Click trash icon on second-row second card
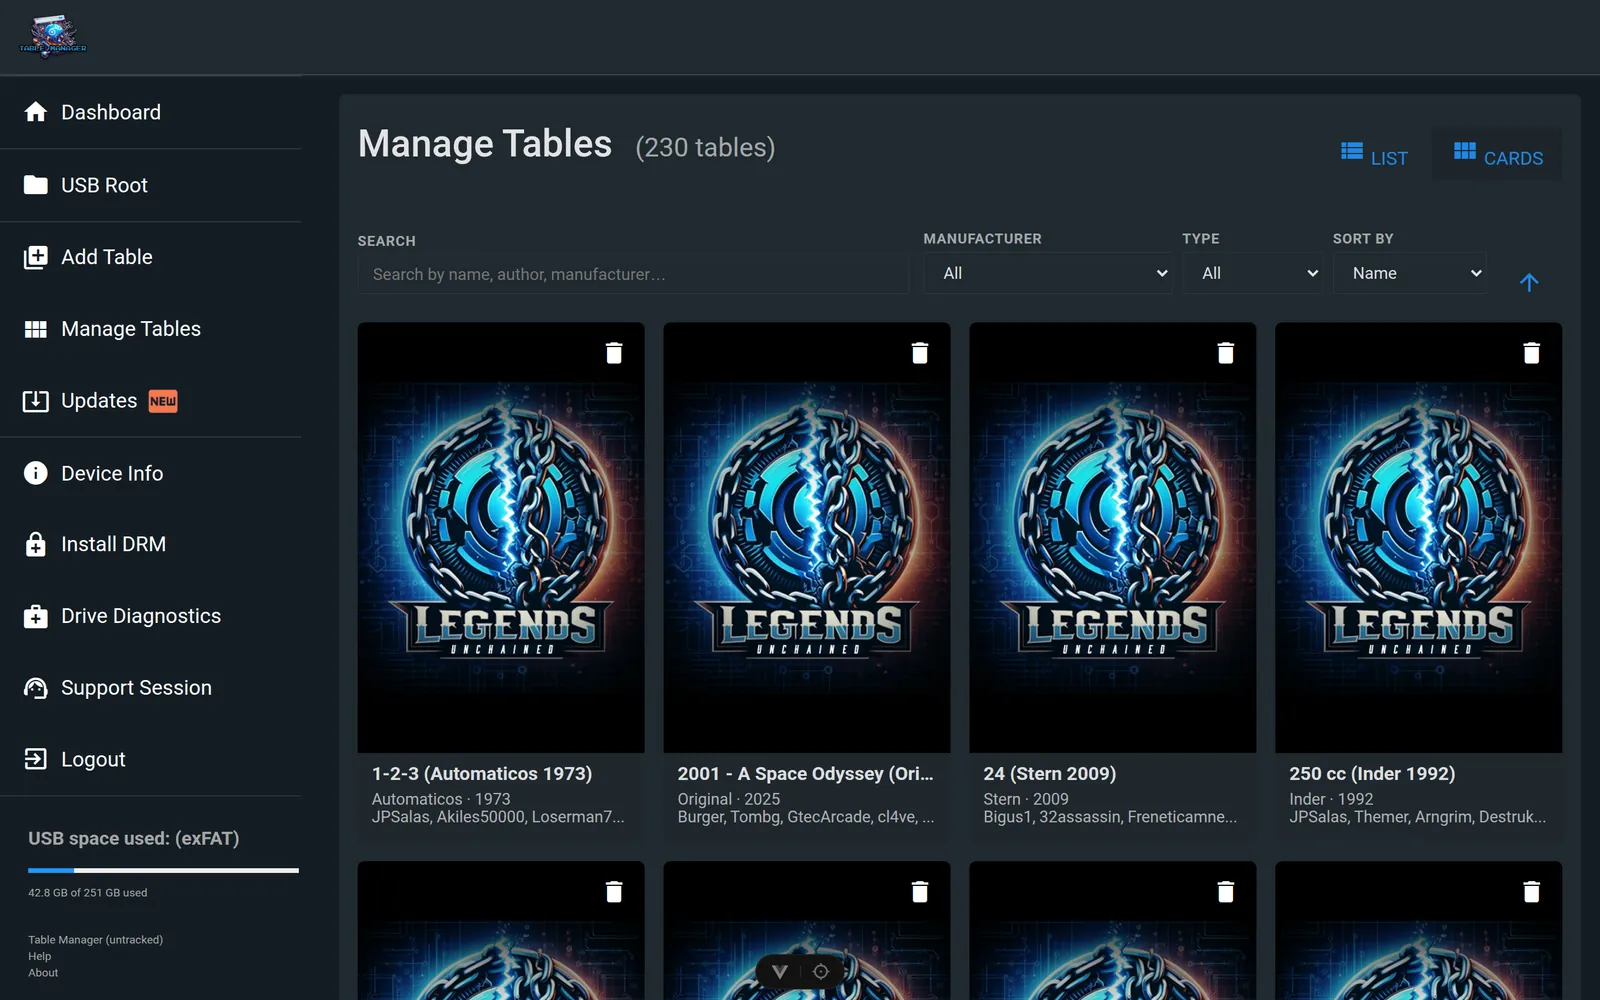The width and height of the screenshot is (1600, 1000). [920, 892]
